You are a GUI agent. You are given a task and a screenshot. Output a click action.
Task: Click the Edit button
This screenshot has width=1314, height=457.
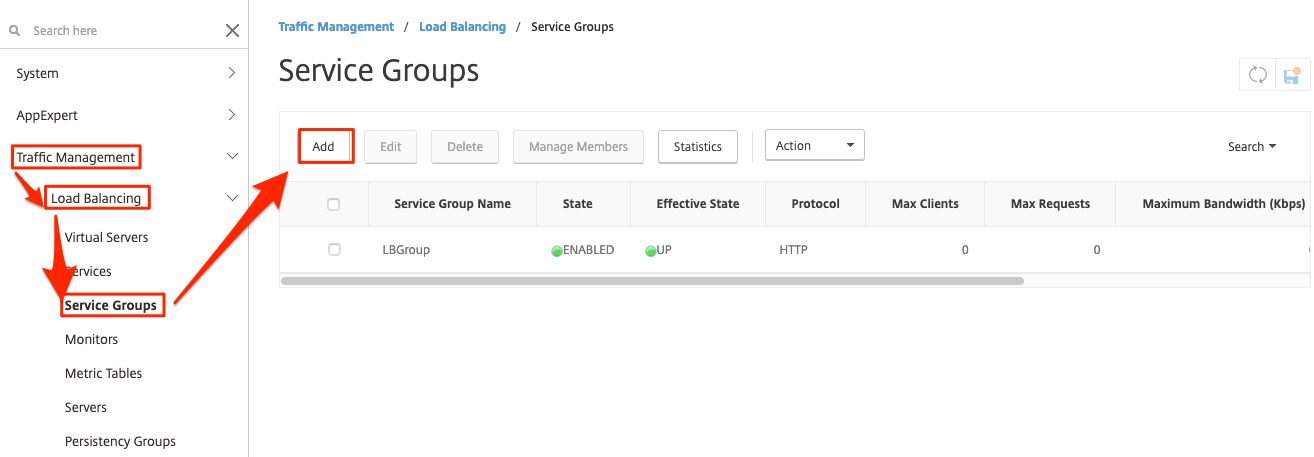(x=391, y=146)
